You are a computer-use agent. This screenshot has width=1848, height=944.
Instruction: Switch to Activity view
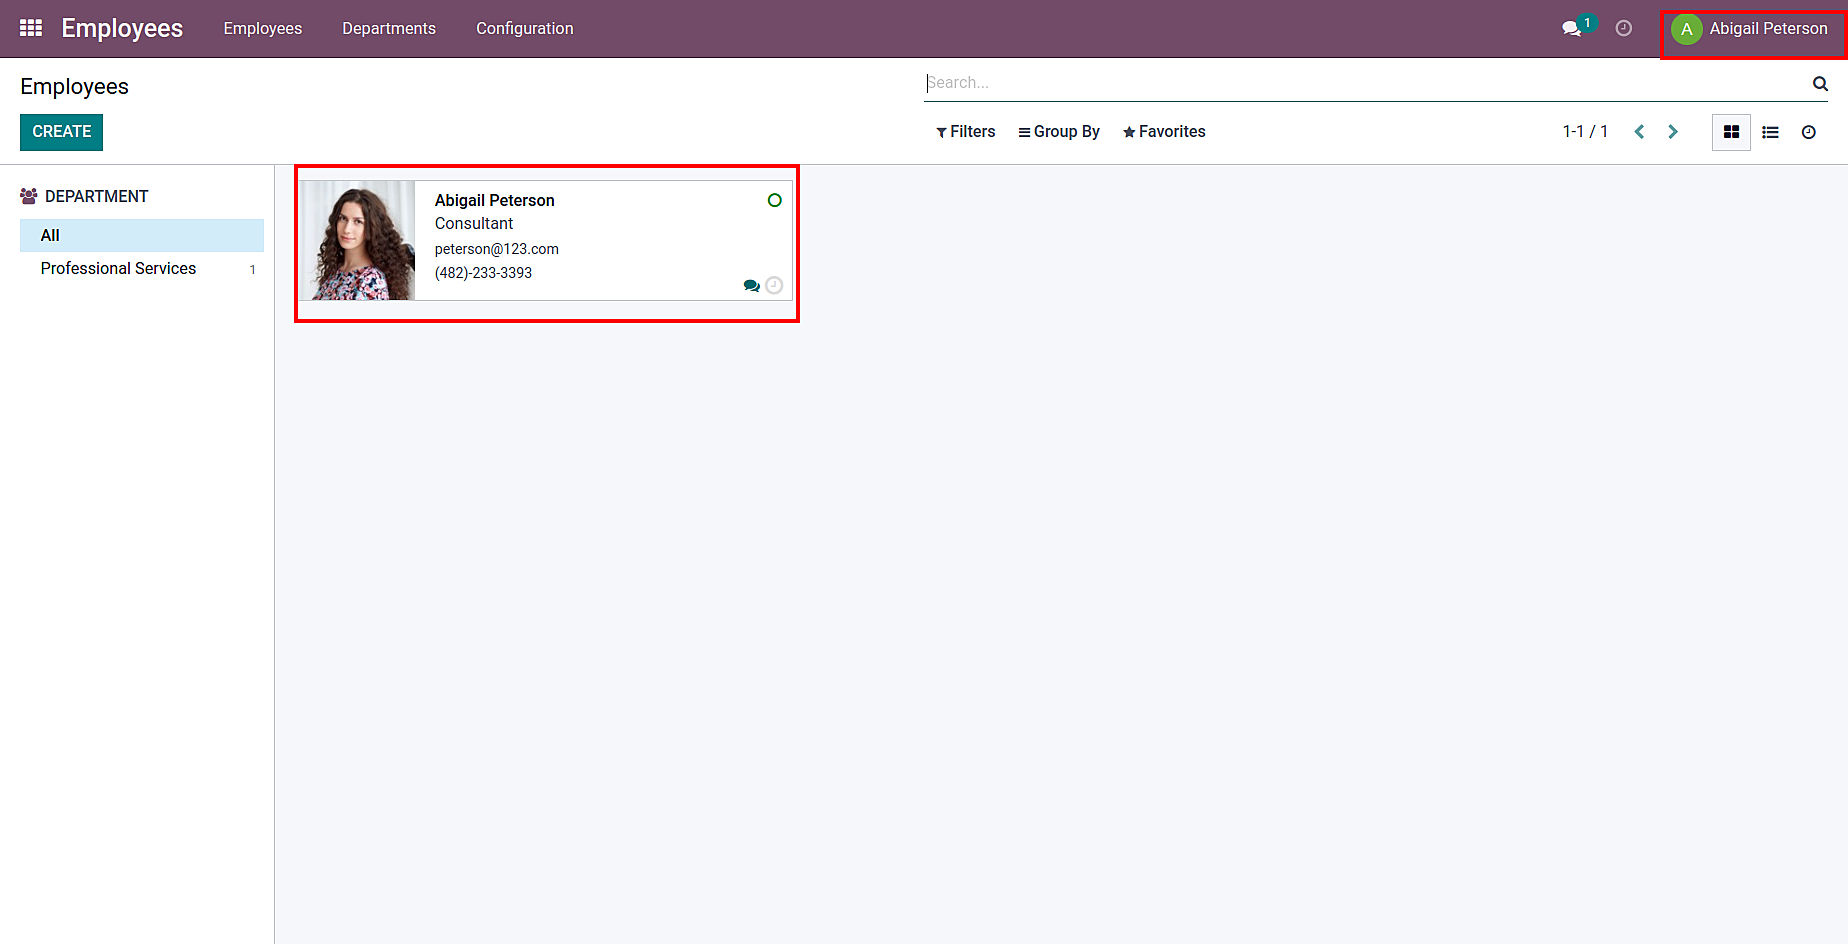click(x=1809, y=132)
